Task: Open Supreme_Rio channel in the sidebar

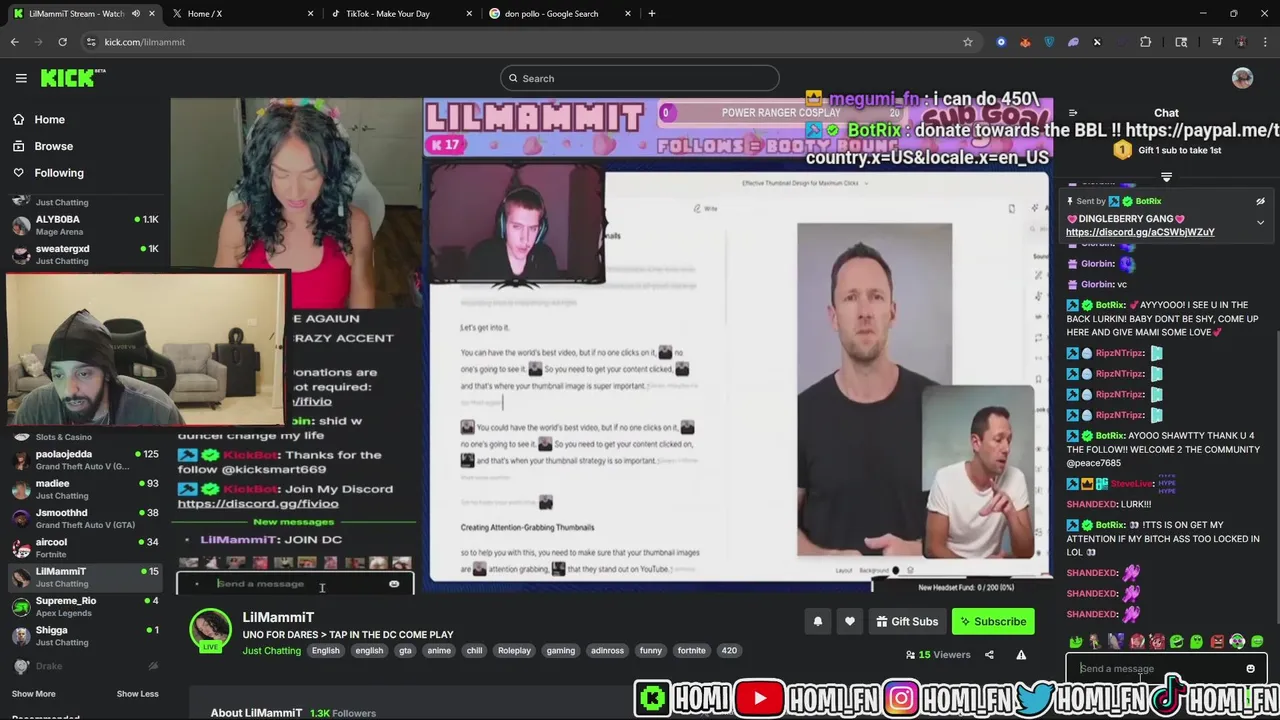Action: [x=85, y=606]
